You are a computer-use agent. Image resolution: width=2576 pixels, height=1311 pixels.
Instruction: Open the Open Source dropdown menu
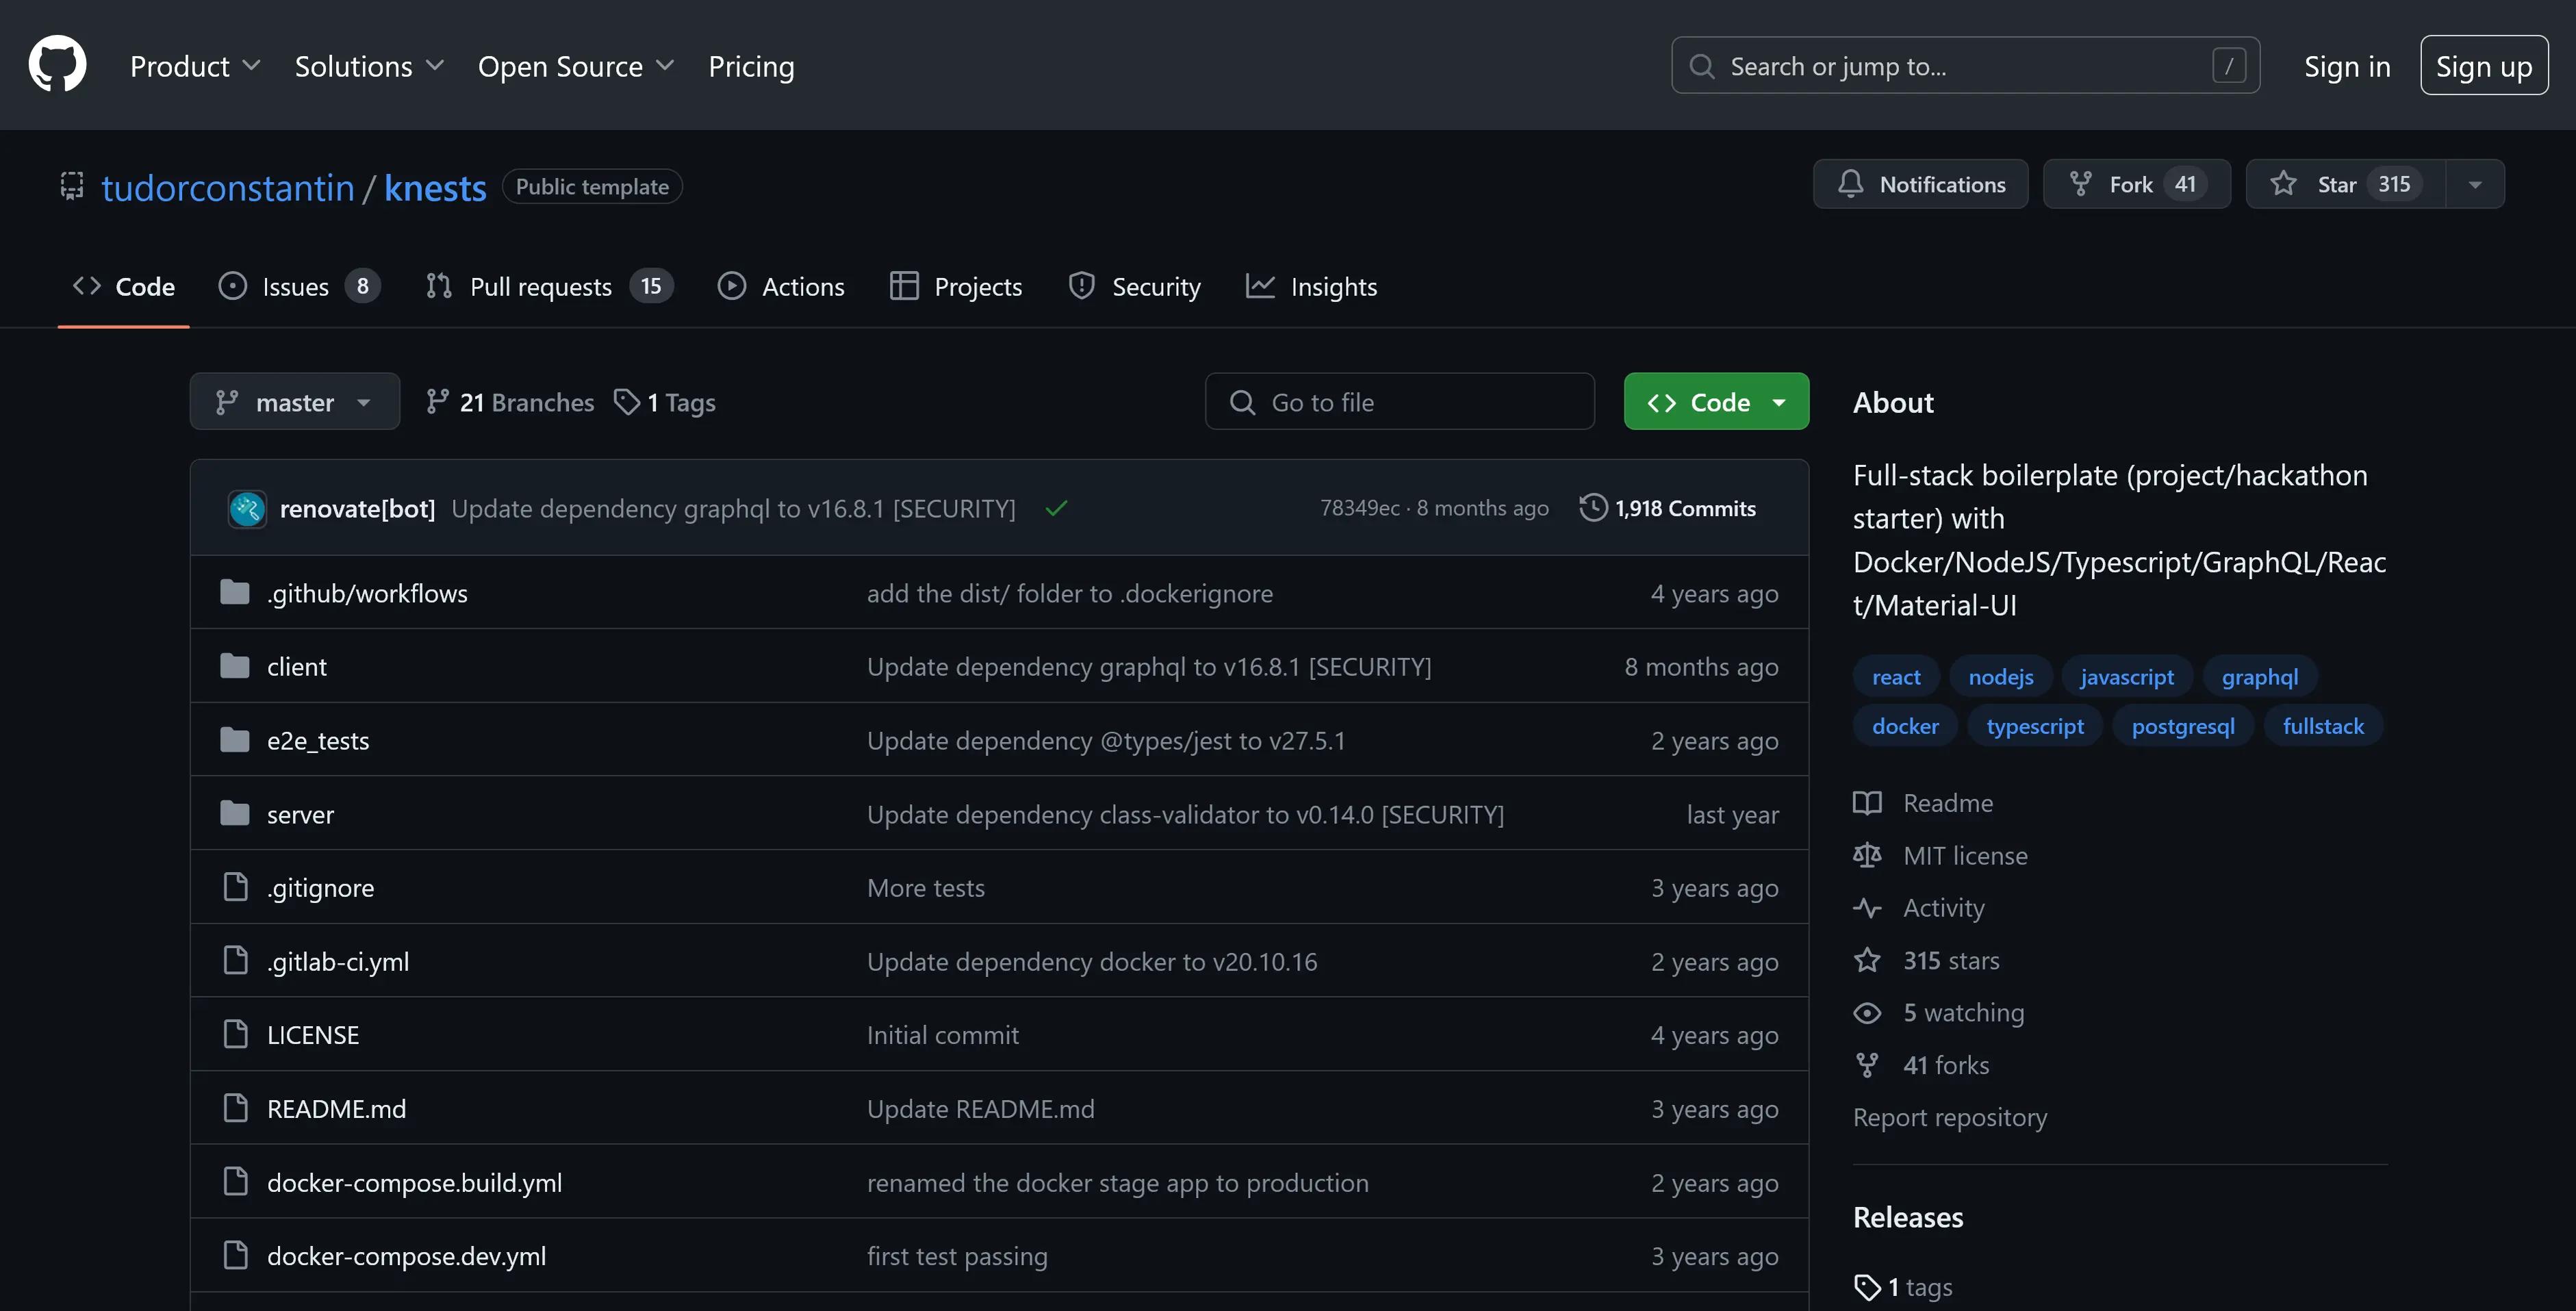click(x=576, y=66)
